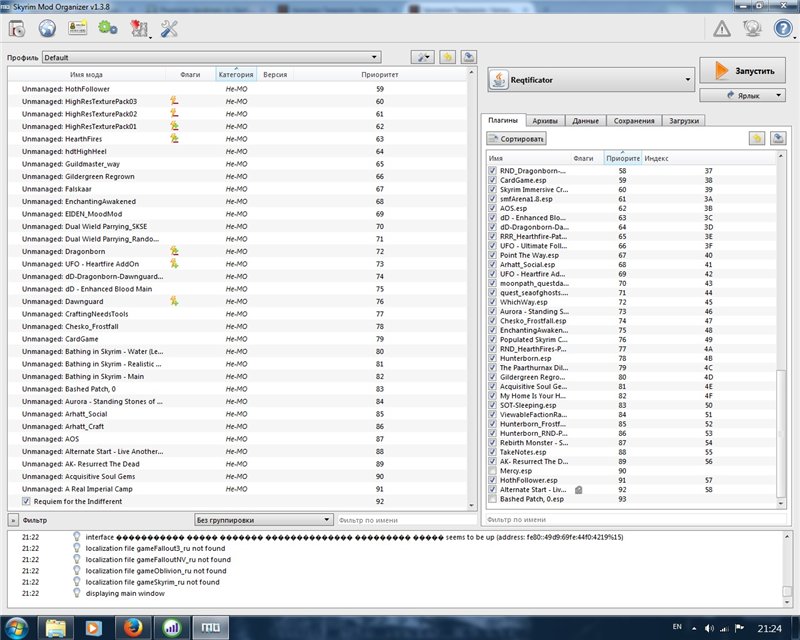Click the restore backup icon above mod list
Screen dimensions: 800x640
447,57
